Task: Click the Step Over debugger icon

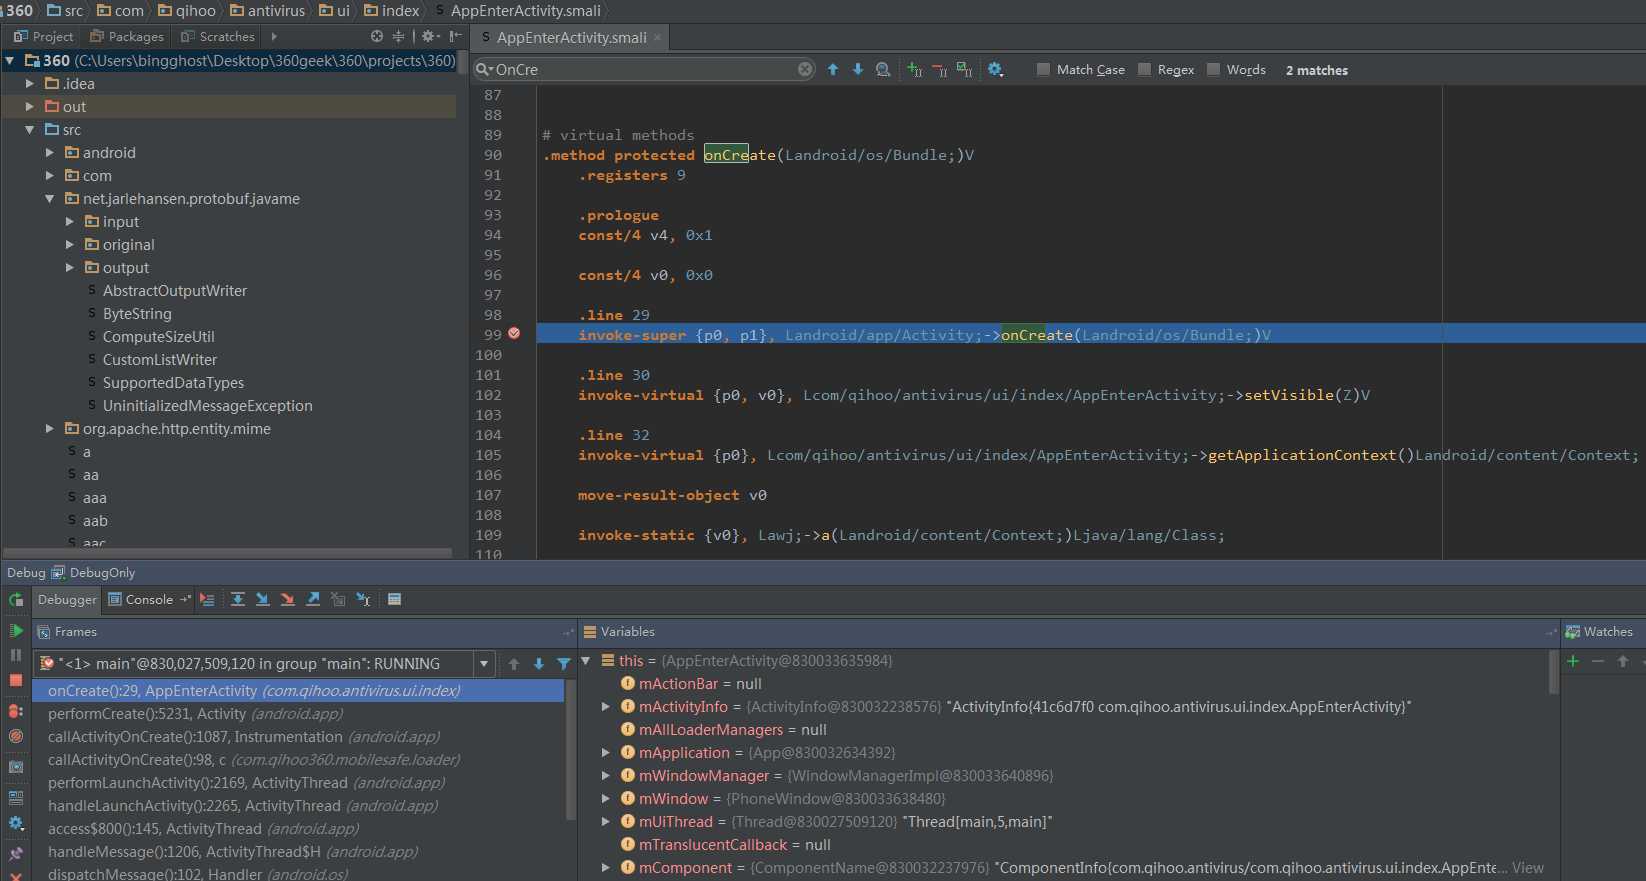Action: 238,599
